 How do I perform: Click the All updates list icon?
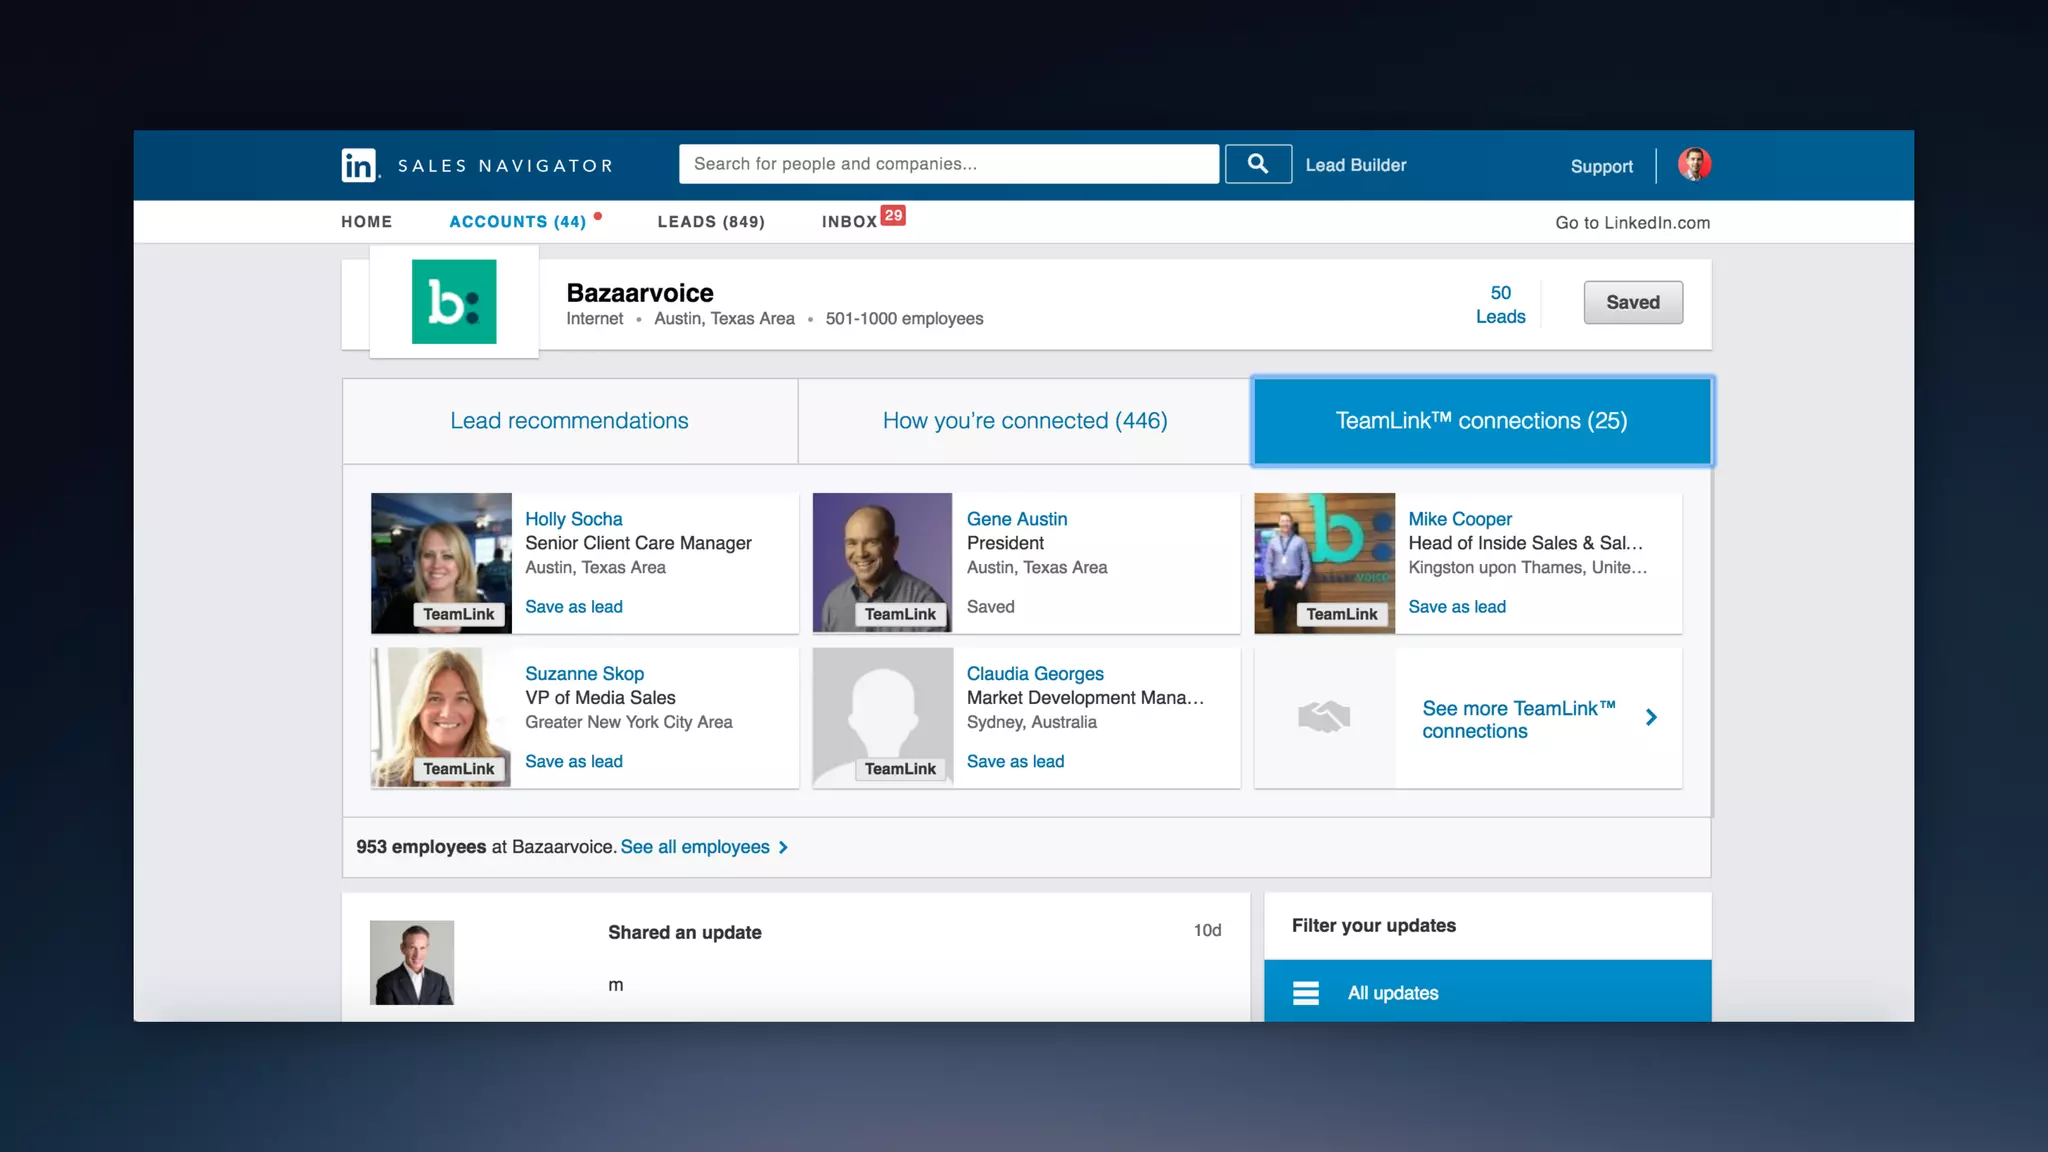[x=1306, y=993]
